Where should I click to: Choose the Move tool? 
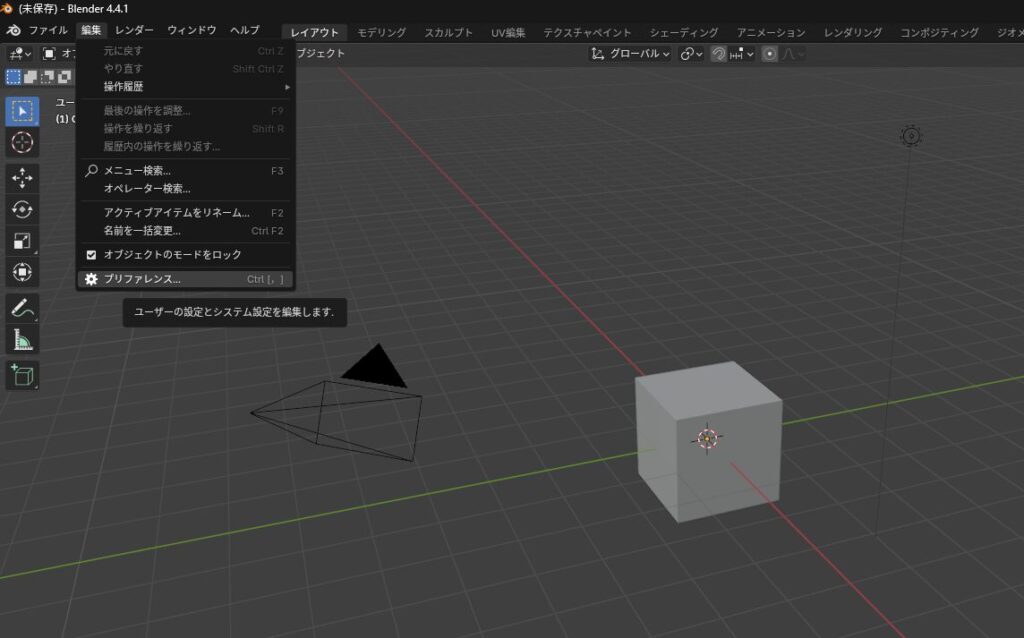click(22, 178)
